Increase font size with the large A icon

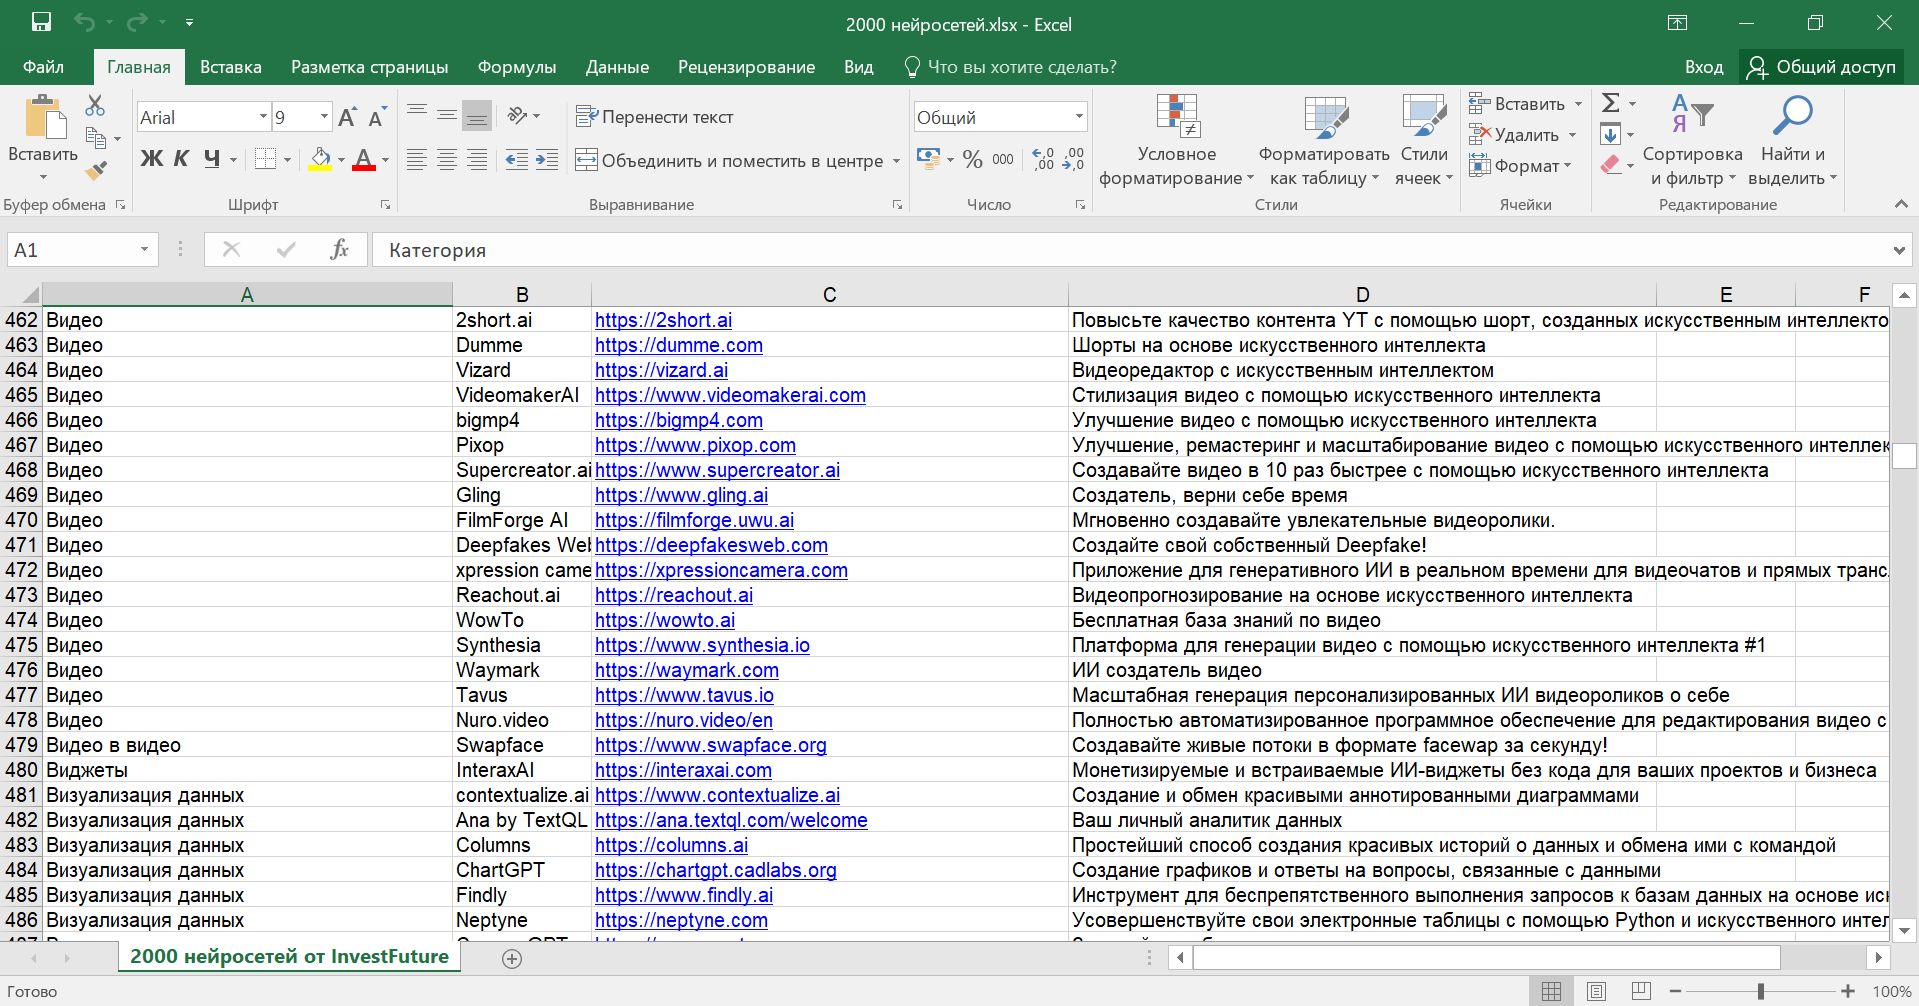(x=347, y=118)
